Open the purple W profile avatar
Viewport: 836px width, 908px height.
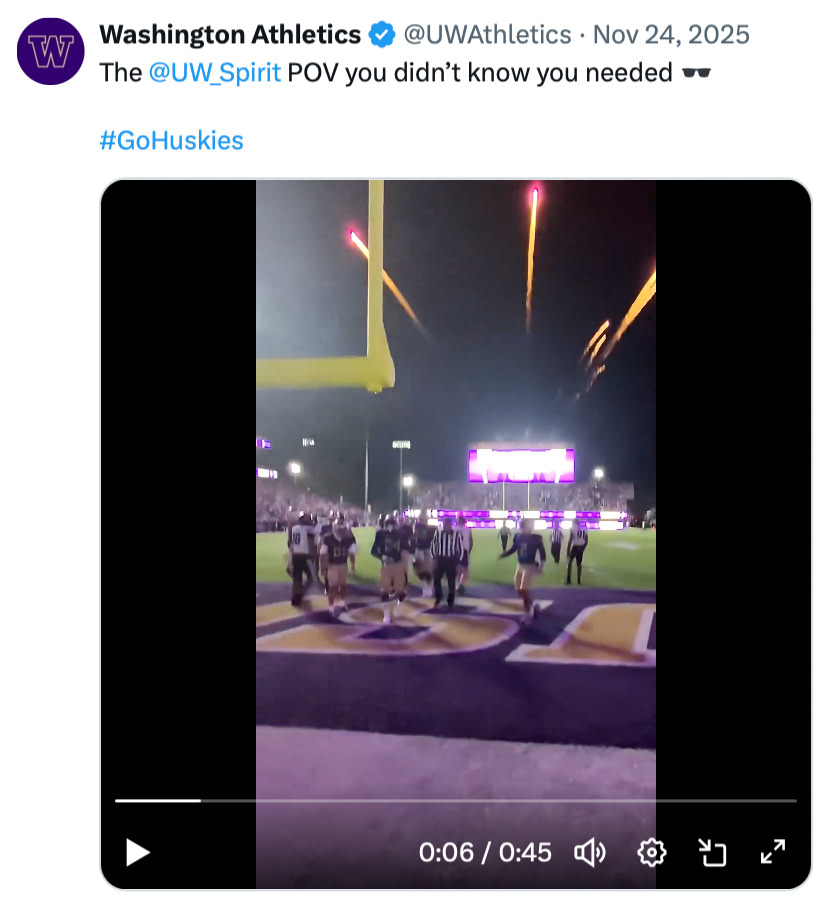pos(51,50)
